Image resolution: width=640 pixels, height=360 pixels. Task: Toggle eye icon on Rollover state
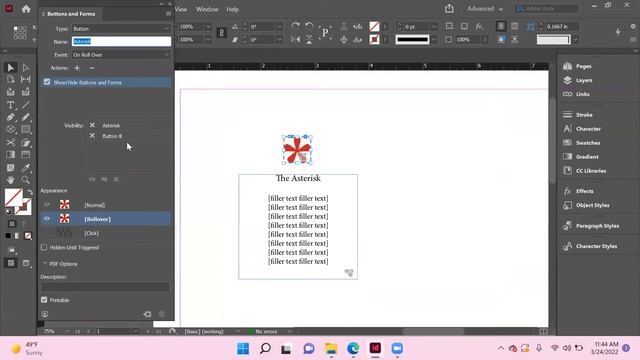pos(47,219)
